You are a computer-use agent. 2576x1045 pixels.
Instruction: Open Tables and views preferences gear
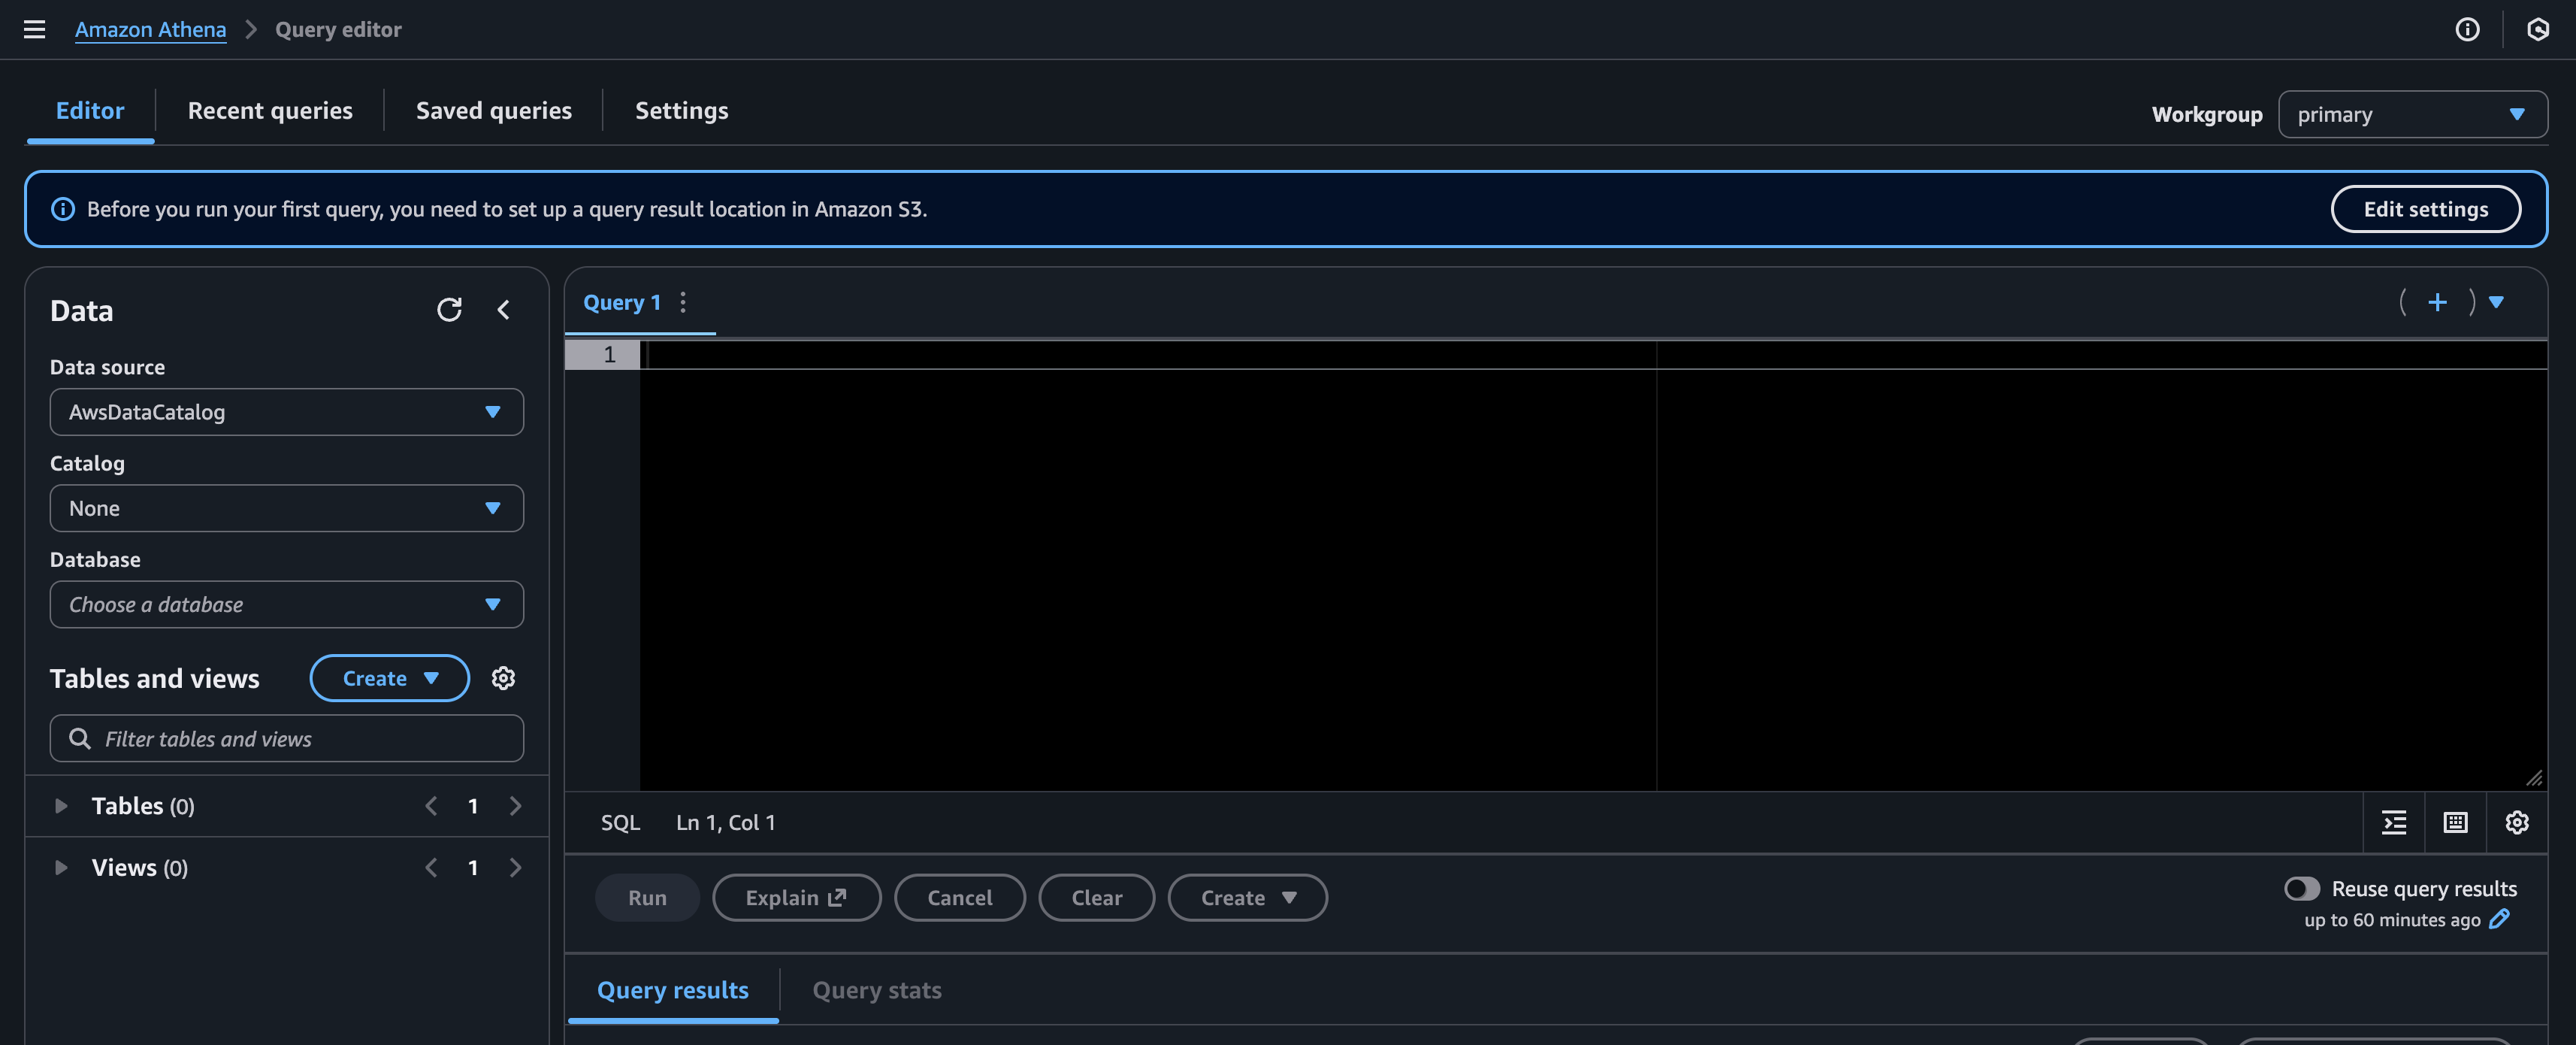coord(503,678)
